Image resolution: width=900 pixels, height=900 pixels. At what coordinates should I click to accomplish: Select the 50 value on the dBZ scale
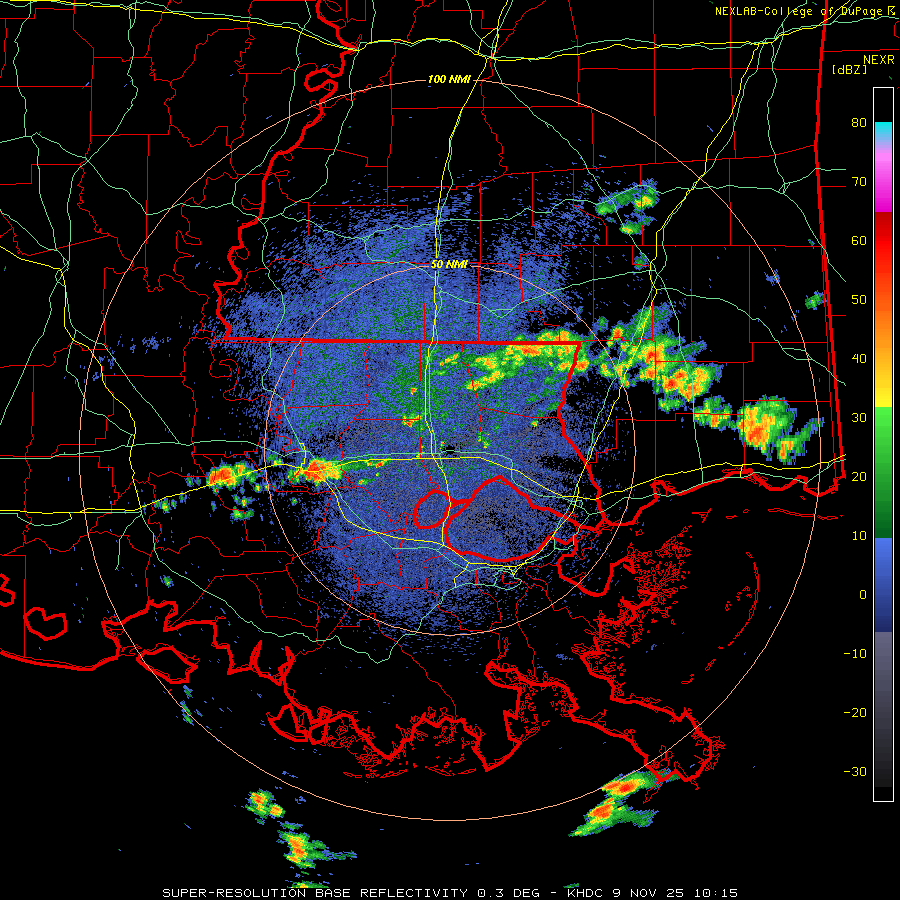tap(859, 300)
